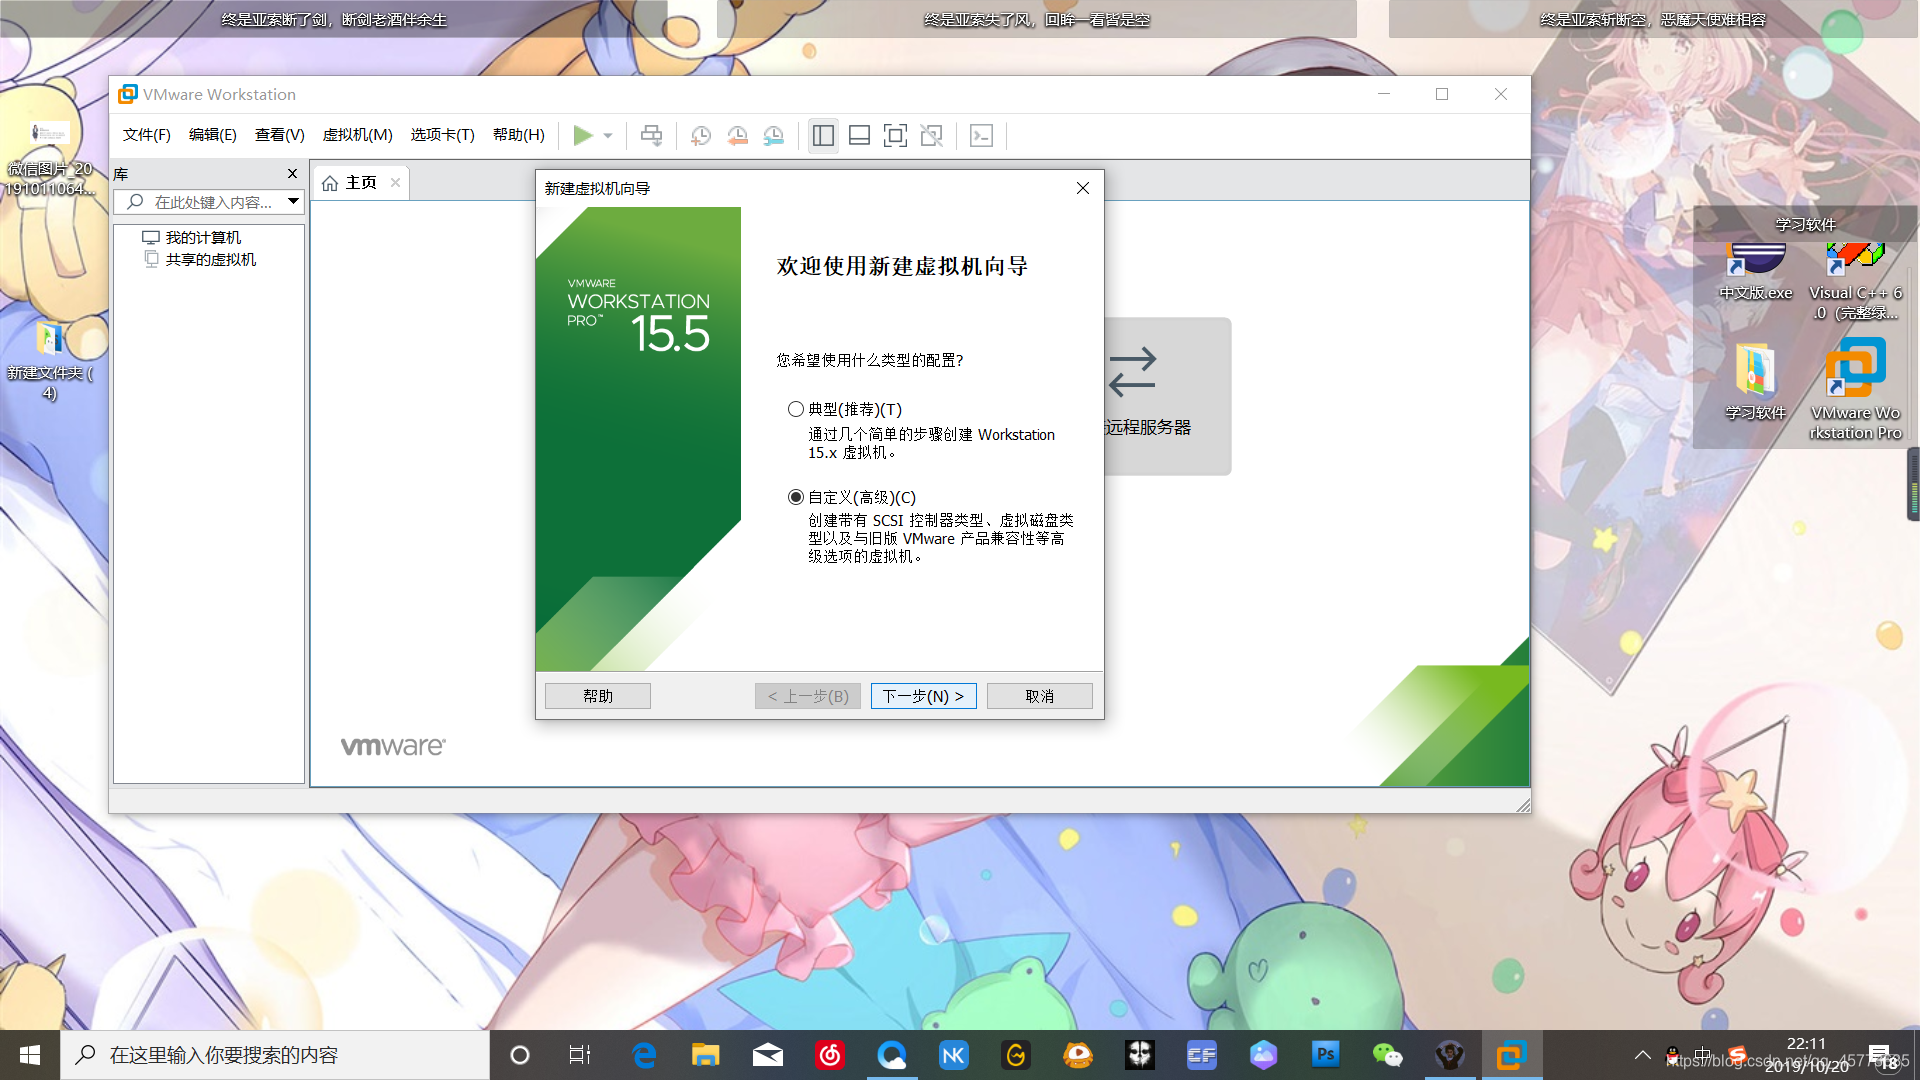The width and height of the screenshot is (1920, 1080).
Task: Click the full screen mode icon
Action: click(x=895, y=135)
